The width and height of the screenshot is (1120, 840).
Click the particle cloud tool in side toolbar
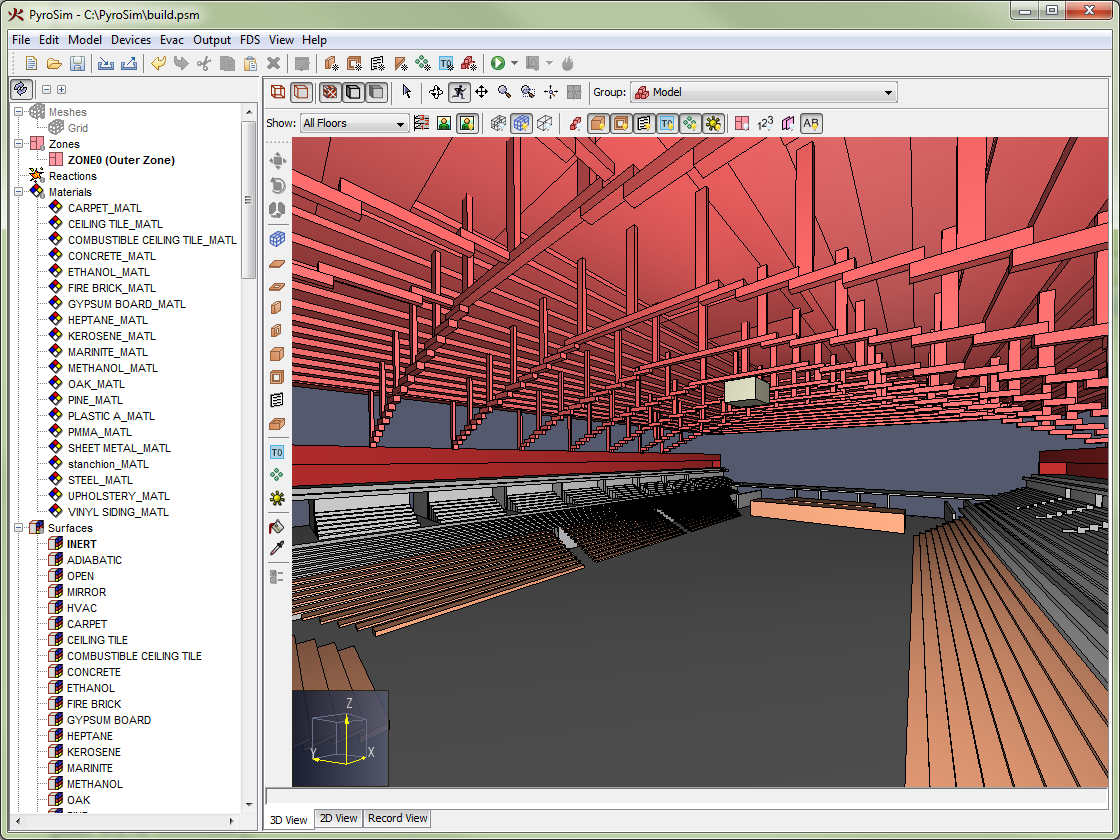coord(277,475)
